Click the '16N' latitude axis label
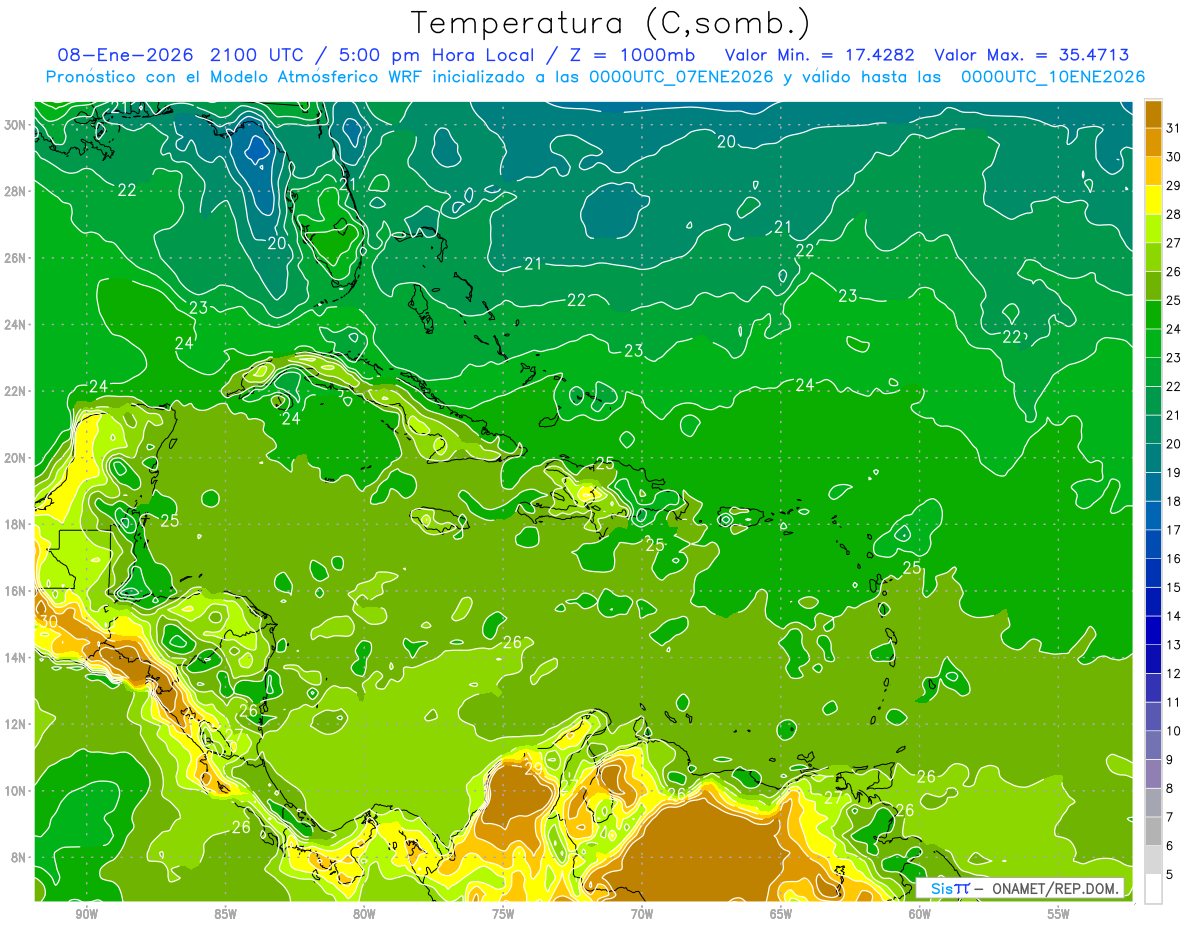The image size is (1200, 927). pos(15,591)
